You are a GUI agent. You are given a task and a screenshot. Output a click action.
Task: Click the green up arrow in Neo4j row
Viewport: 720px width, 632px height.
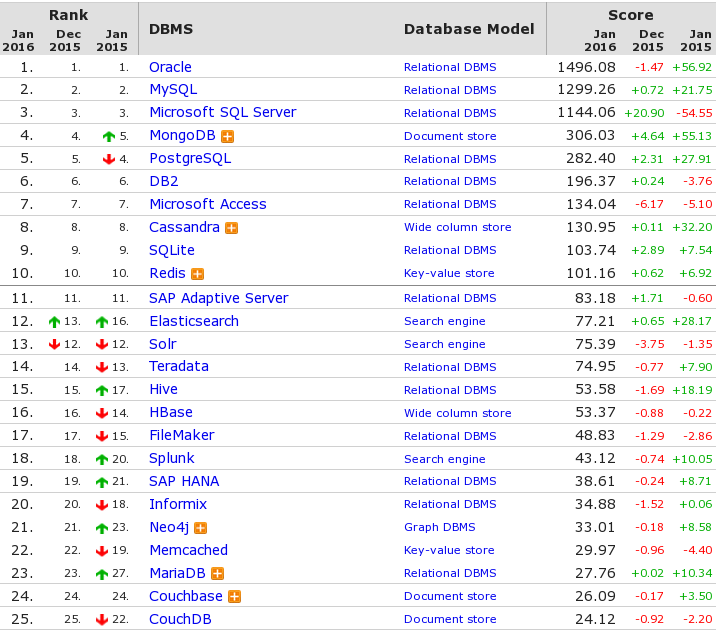point(102,528)
